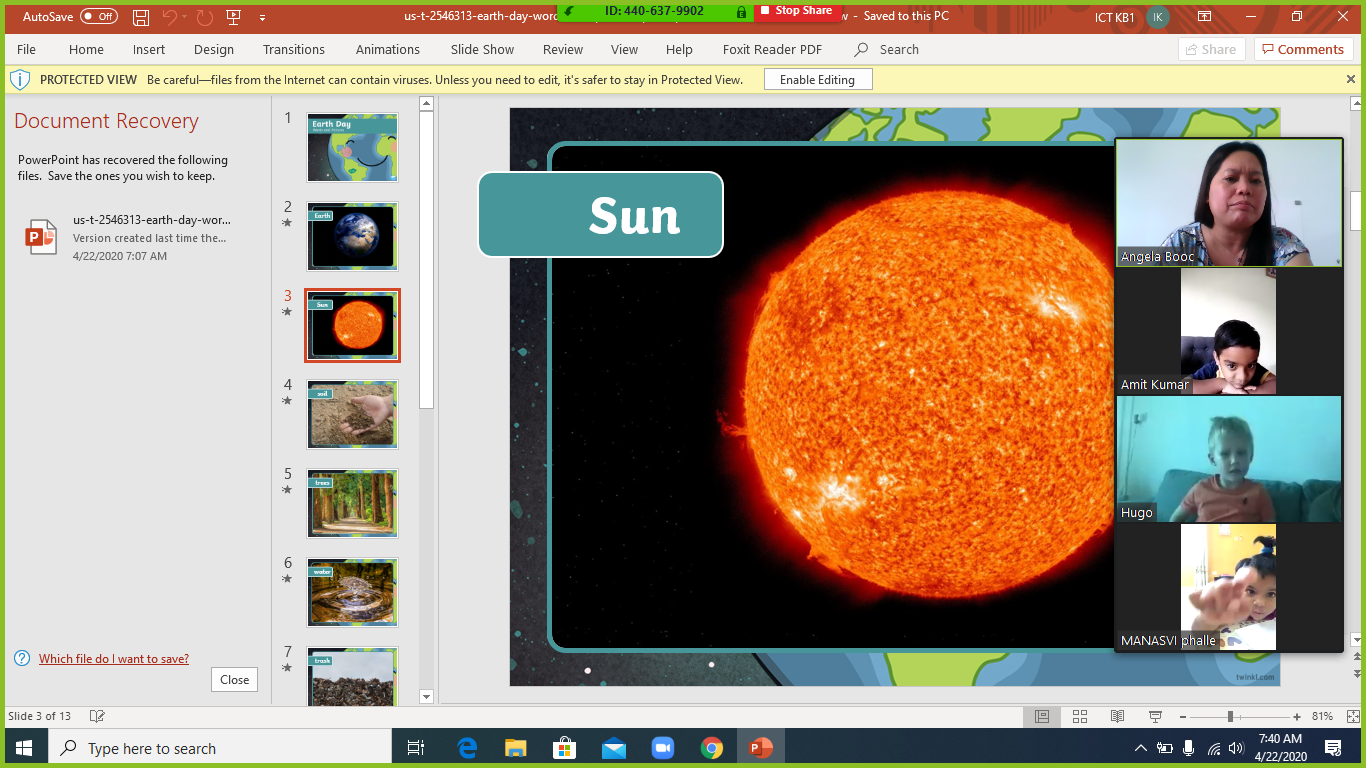Dismiss the Protected View message bar

tap(1351, 79)
